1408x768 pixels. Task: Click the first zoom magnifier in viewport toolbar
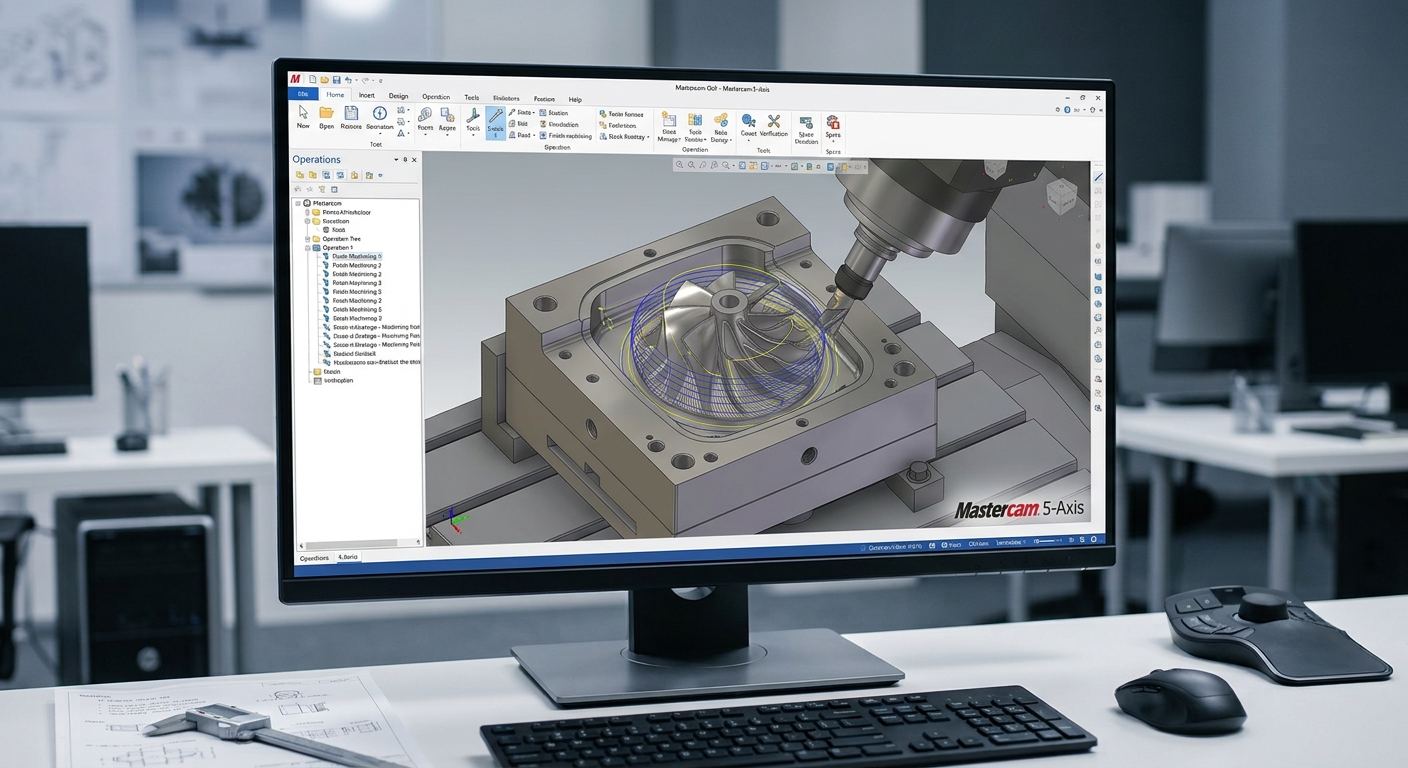coord(680,165)
